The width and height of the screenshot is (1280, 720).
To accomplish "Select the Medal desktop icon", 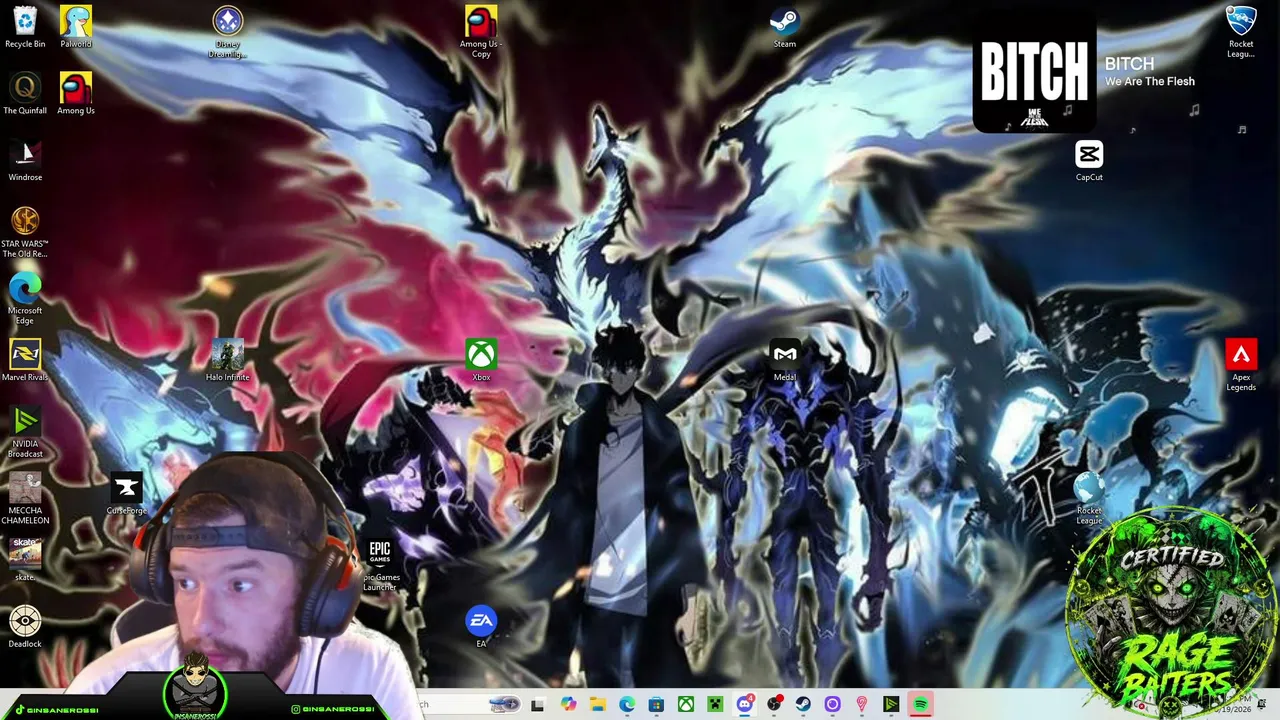I will coord(785,360).
